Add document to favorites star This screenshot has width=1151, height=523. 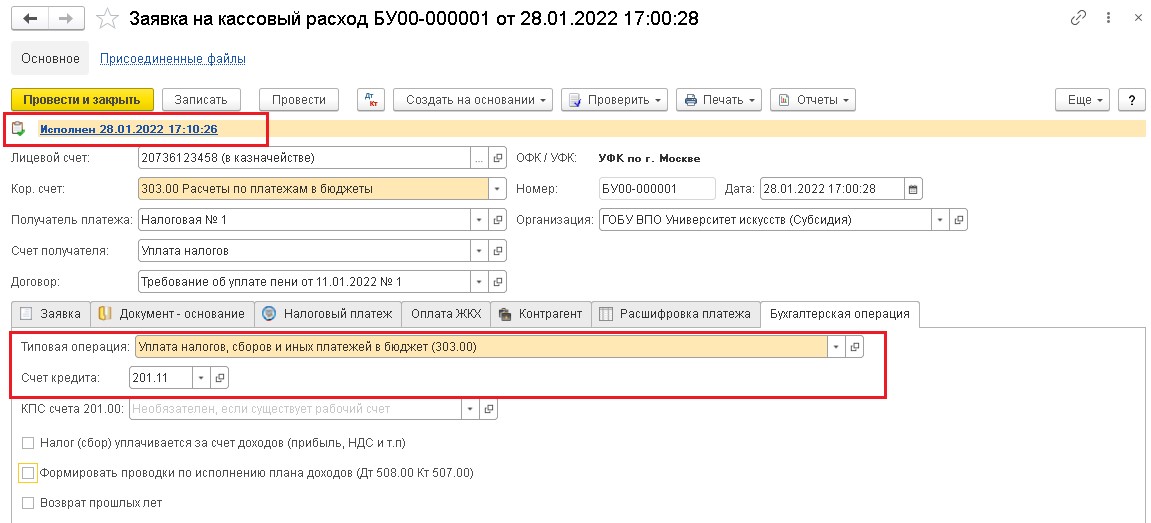point(105,19)
